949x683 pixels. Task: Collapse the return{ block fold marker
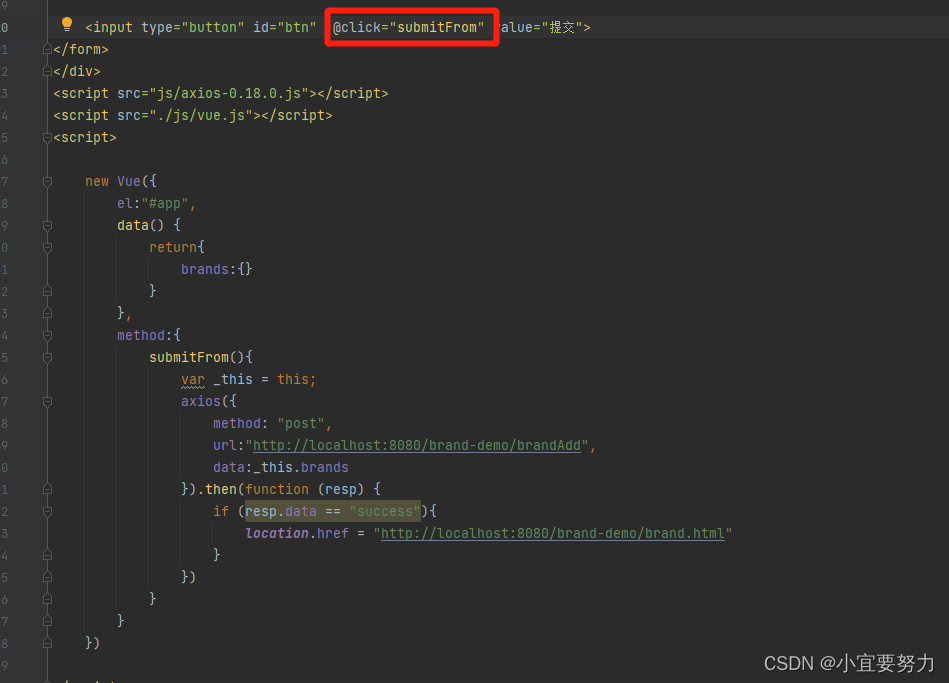(47, 247)
